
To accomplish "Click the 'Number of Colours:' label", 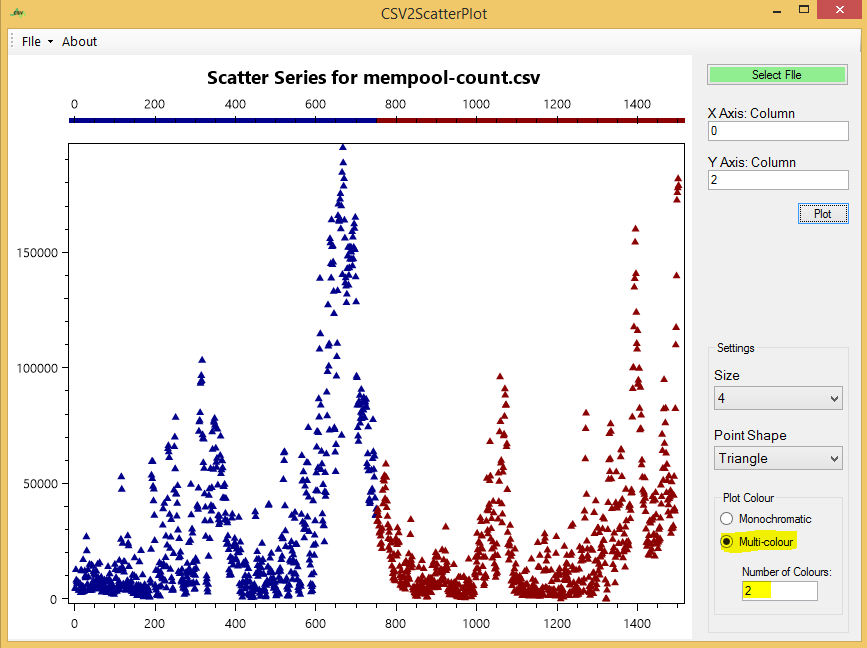I will pos(786,572).
